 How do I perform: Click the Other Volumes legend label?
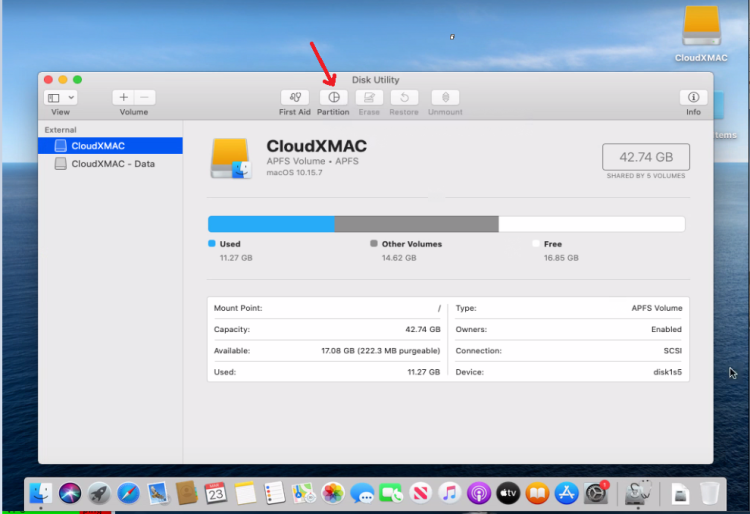click(412, 244)
